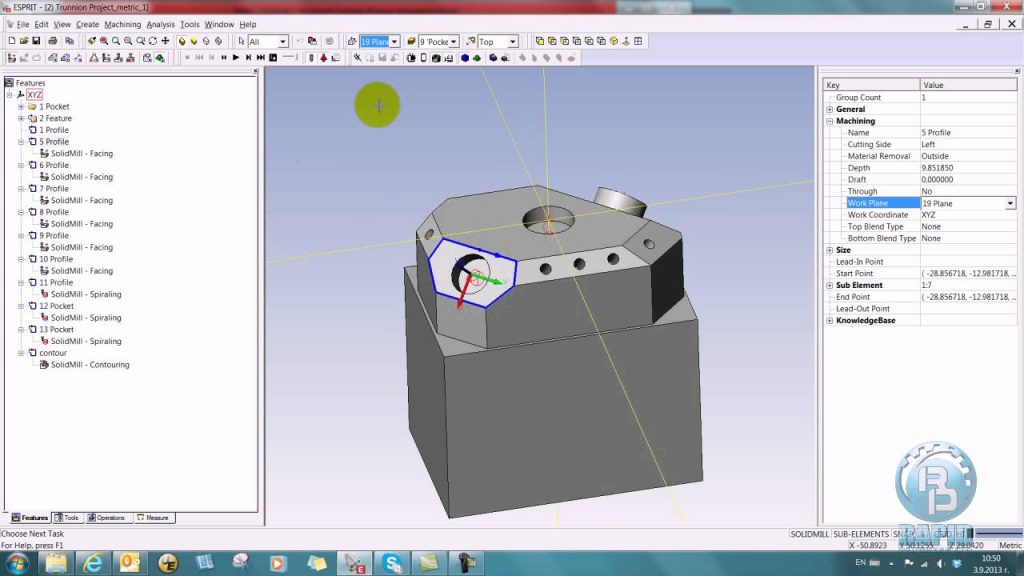Expand the Sub Element property group

point(829,285)
